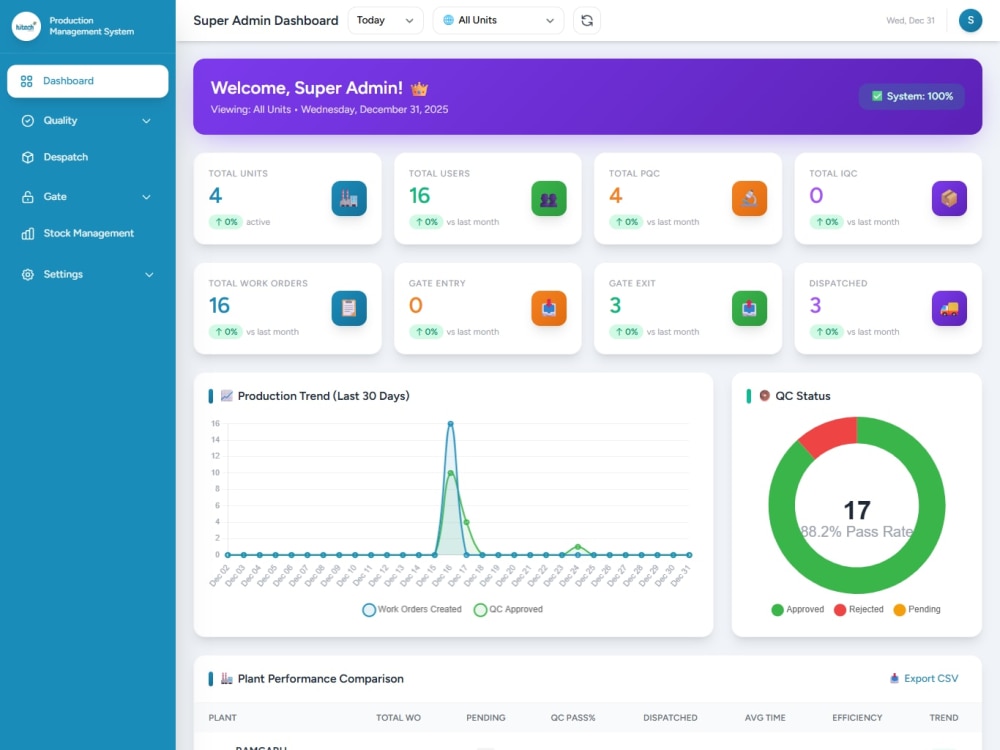The height and width of the screenshot is (750, 1000).
Task: Click the PENDING column header
Action: click(485, 717)
